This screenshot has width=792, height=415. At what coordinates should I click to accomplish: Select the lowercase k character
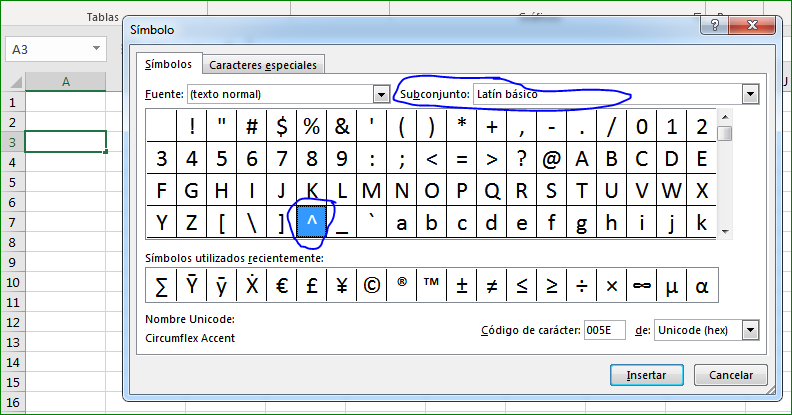click(702, 221)
